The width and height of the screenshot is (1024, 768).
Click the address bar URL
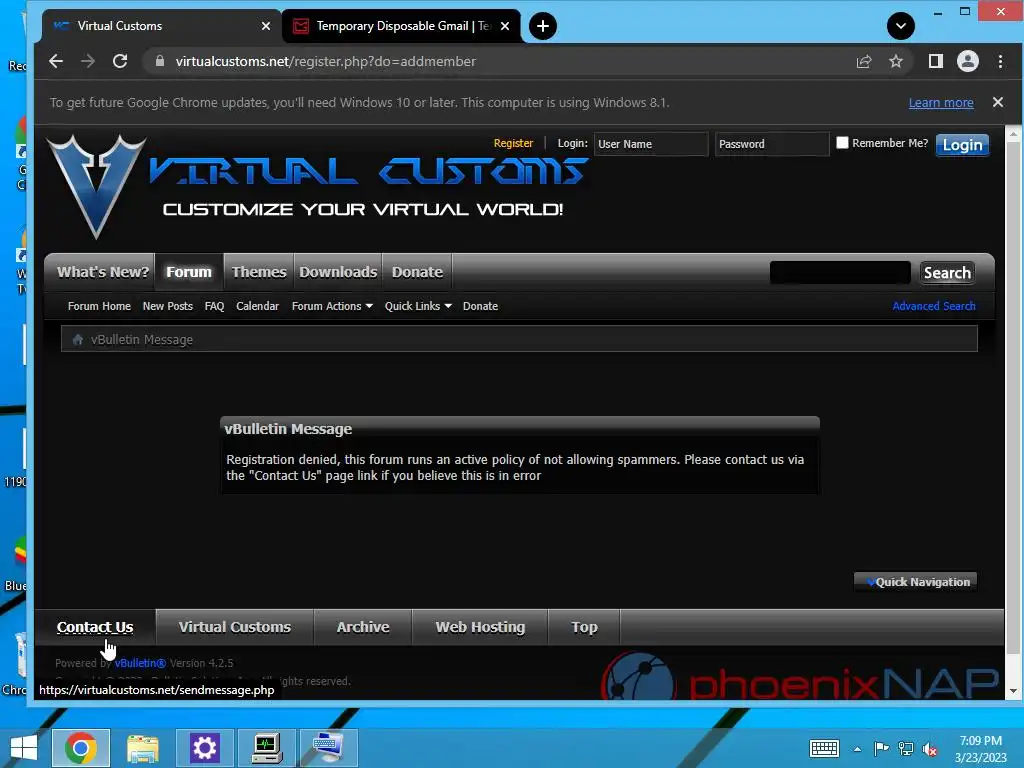tap(325, 61)
